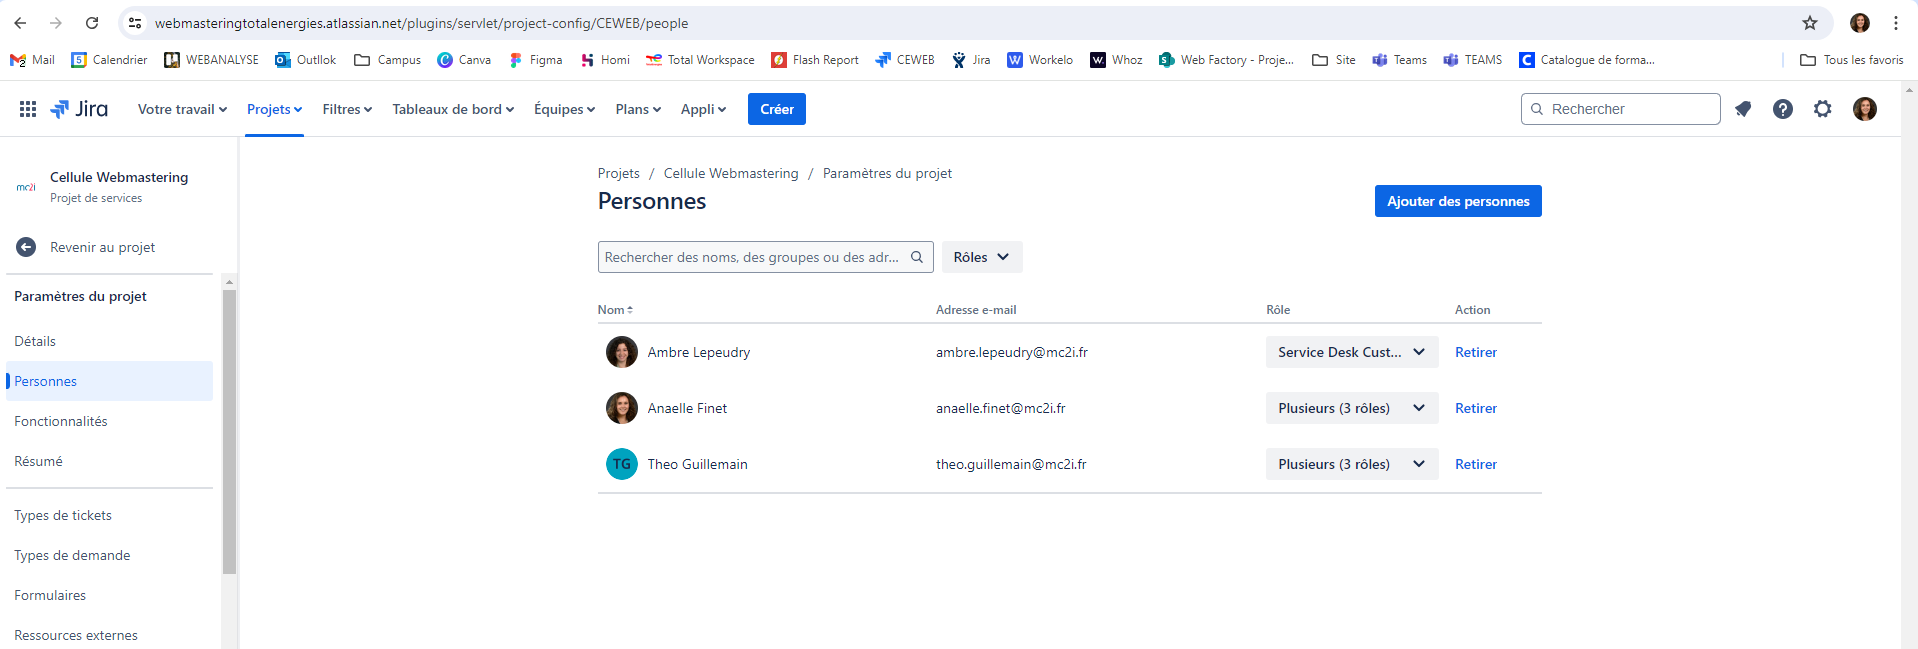Click Cellule Webmastering in the breadcrumb
The width and height of the screenshot is (1918, 649).
(x=731, y=173)
